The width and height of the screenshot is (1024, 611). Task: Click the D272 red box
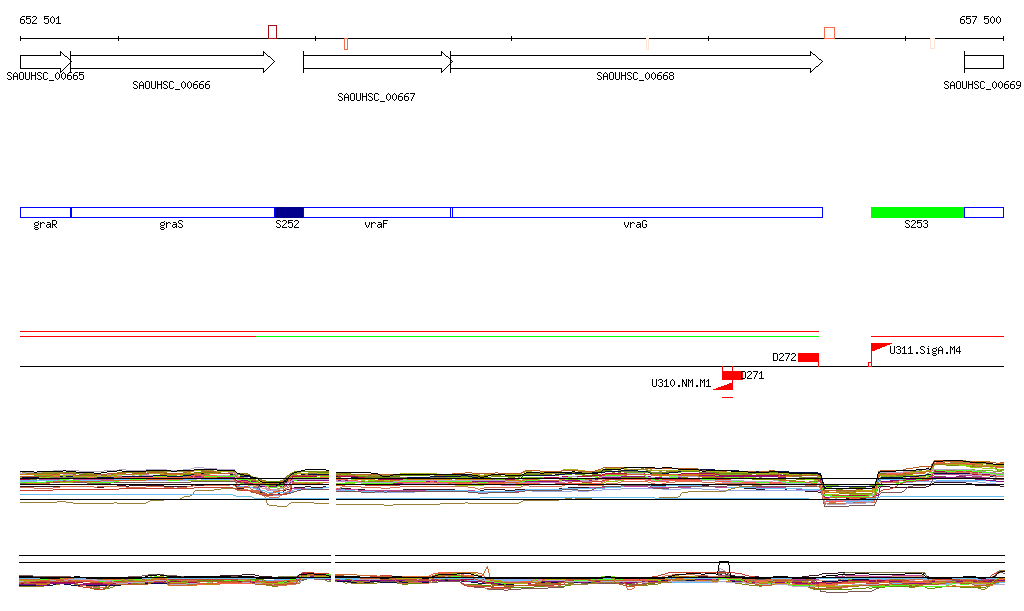(x=808, y=358)
